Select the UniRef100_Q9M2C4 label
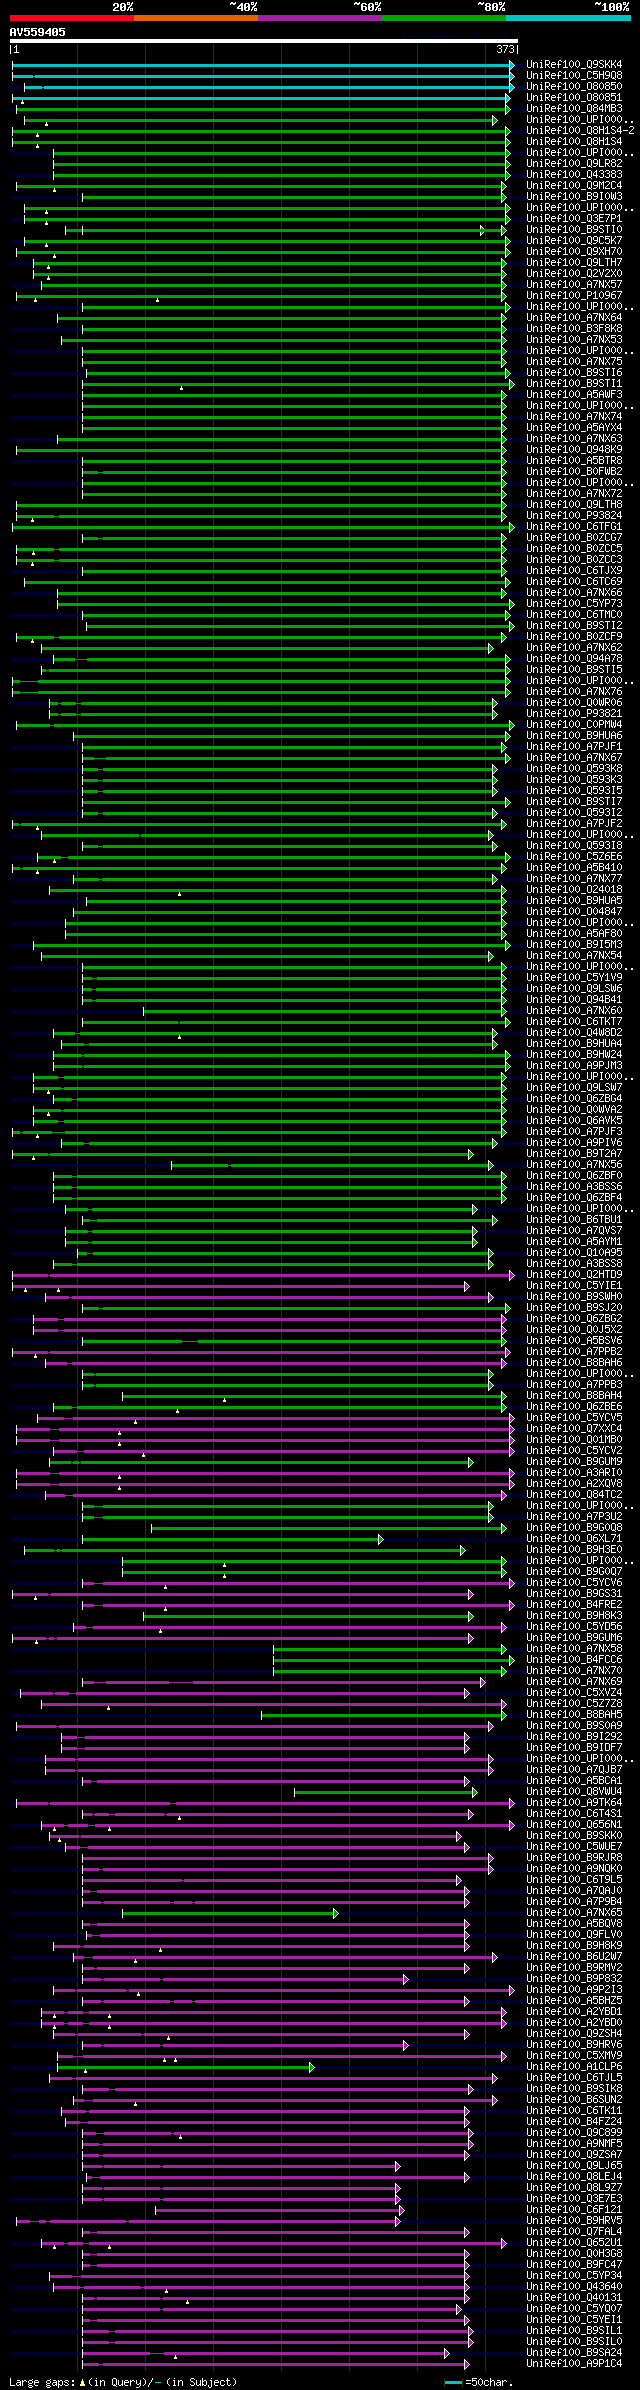Viewport: 640px width, 2390px height. 574,186
